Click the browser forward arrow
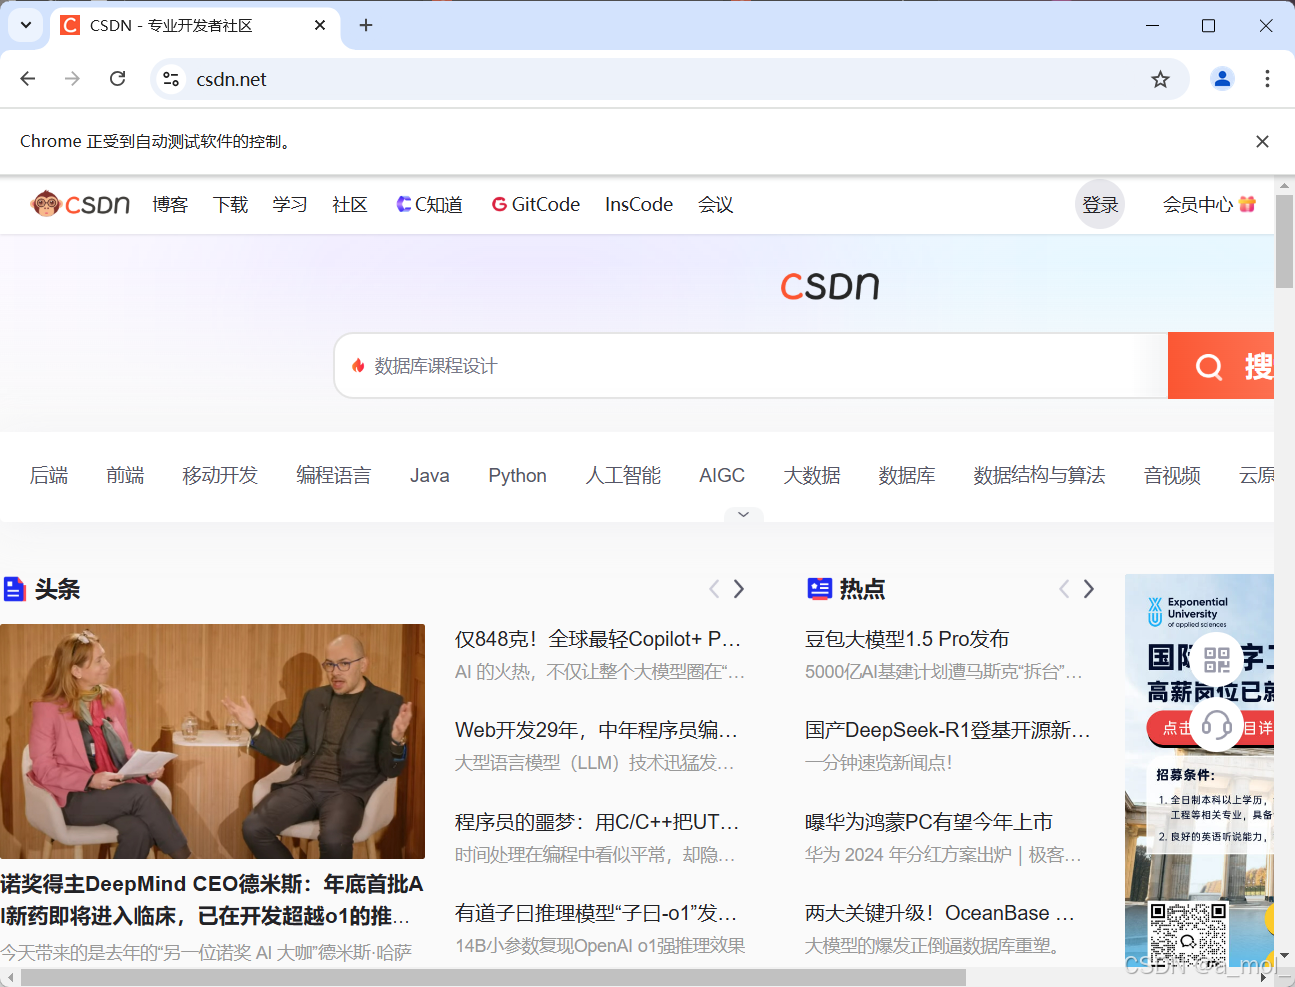The height and width of the screenshot is (987, 1295). coord(72,79)
